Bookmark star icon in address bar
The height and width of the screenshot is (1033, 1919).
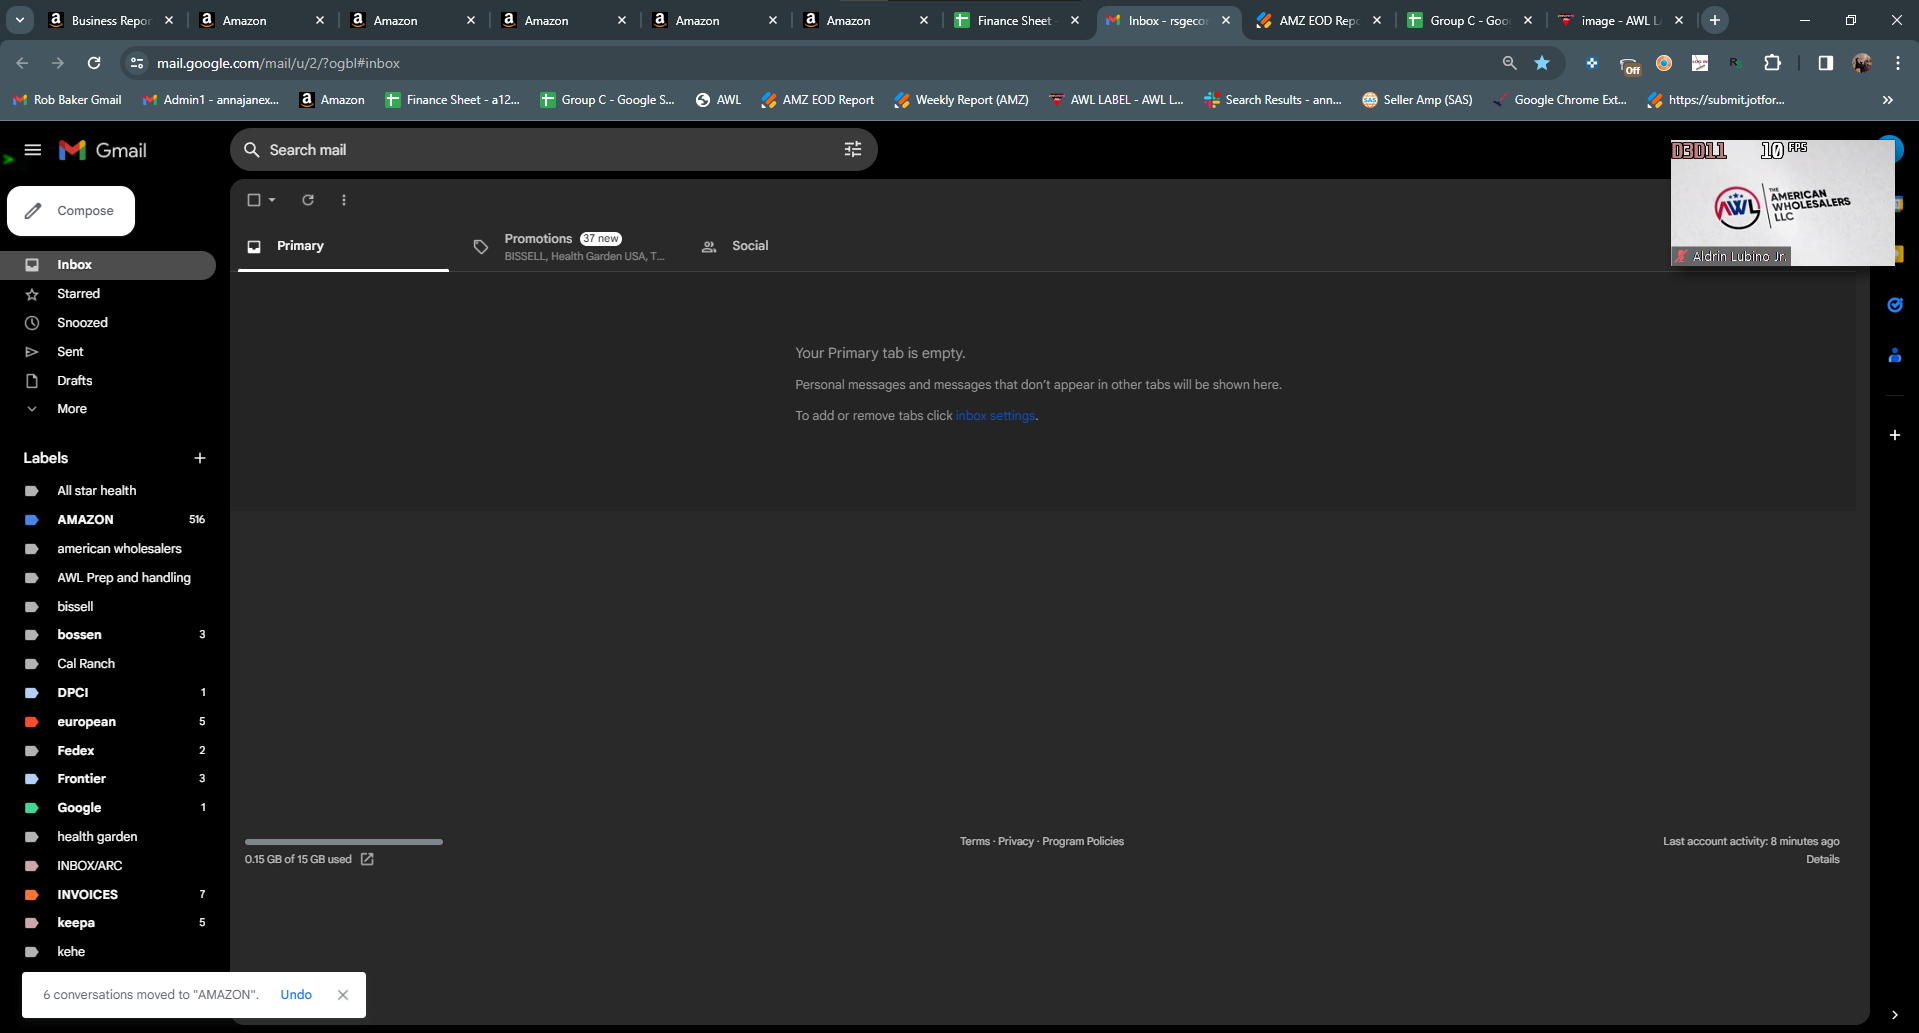(1542, 63)
